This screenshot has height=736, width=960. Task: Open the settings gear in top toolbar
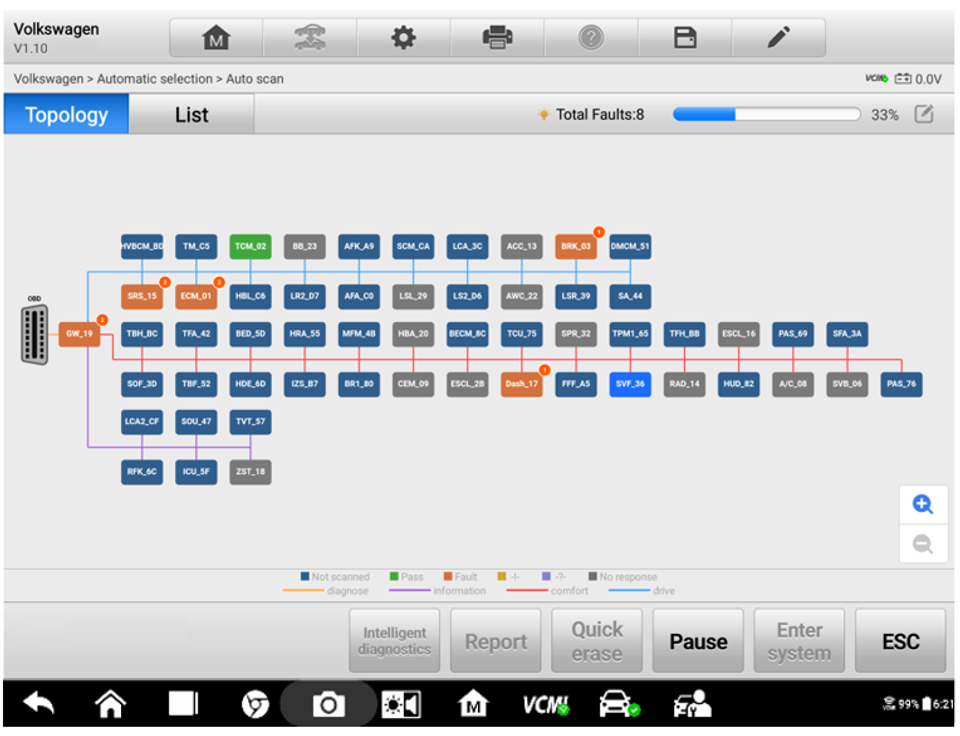(402, 38)
